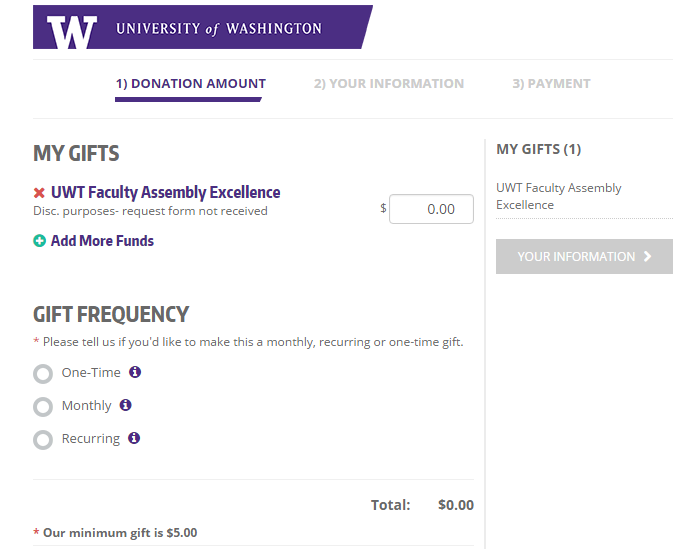Click the green plus icon
This screenshot has width=680, height=549.
click(x=40, y=241)
